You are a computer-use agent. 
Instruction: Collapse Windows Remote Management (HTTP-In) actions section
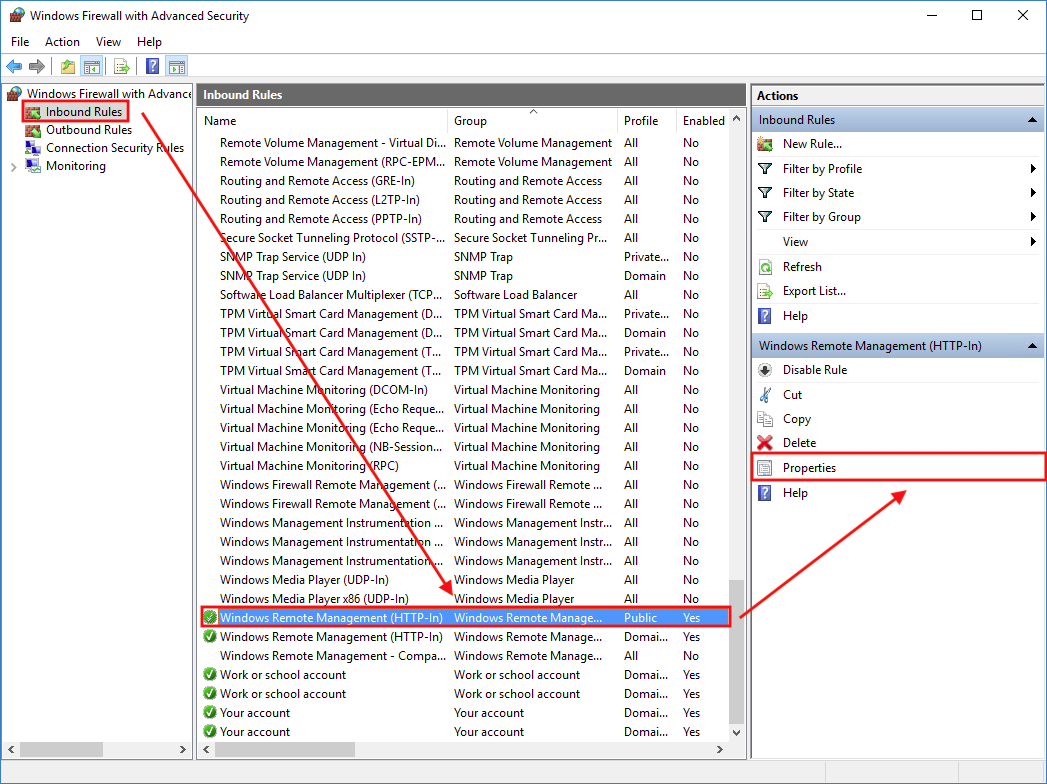pyautogui.click(x=1032, y=346)
